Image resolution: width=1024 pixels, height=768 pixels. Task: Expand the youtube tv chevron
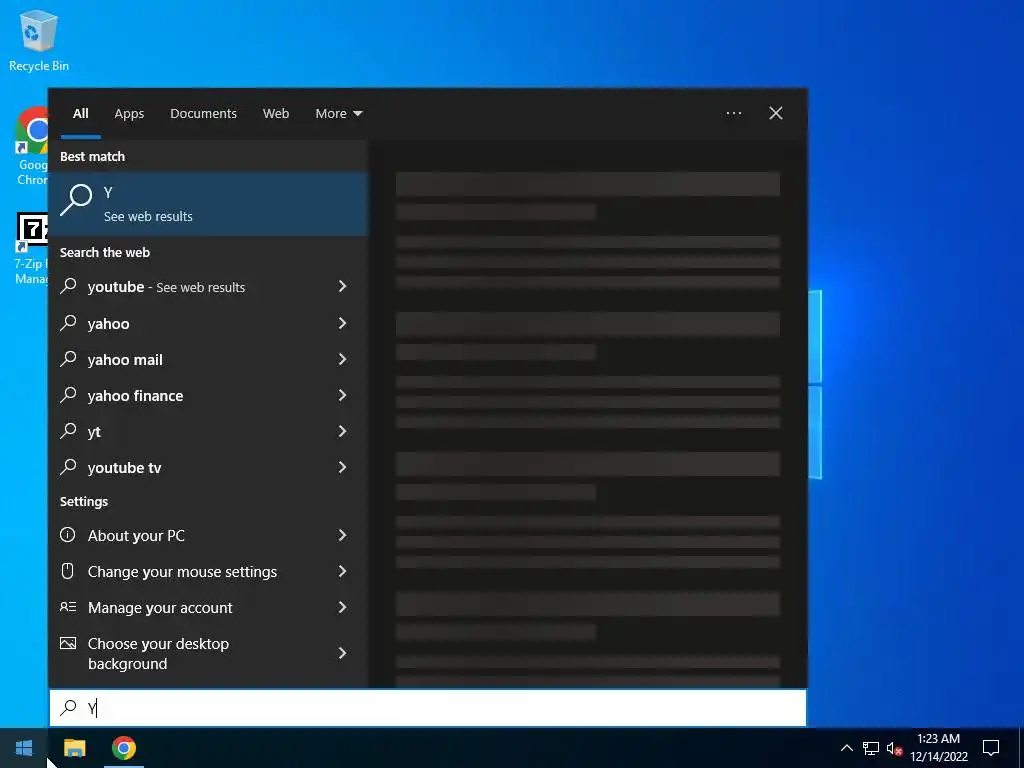[342, 466]
